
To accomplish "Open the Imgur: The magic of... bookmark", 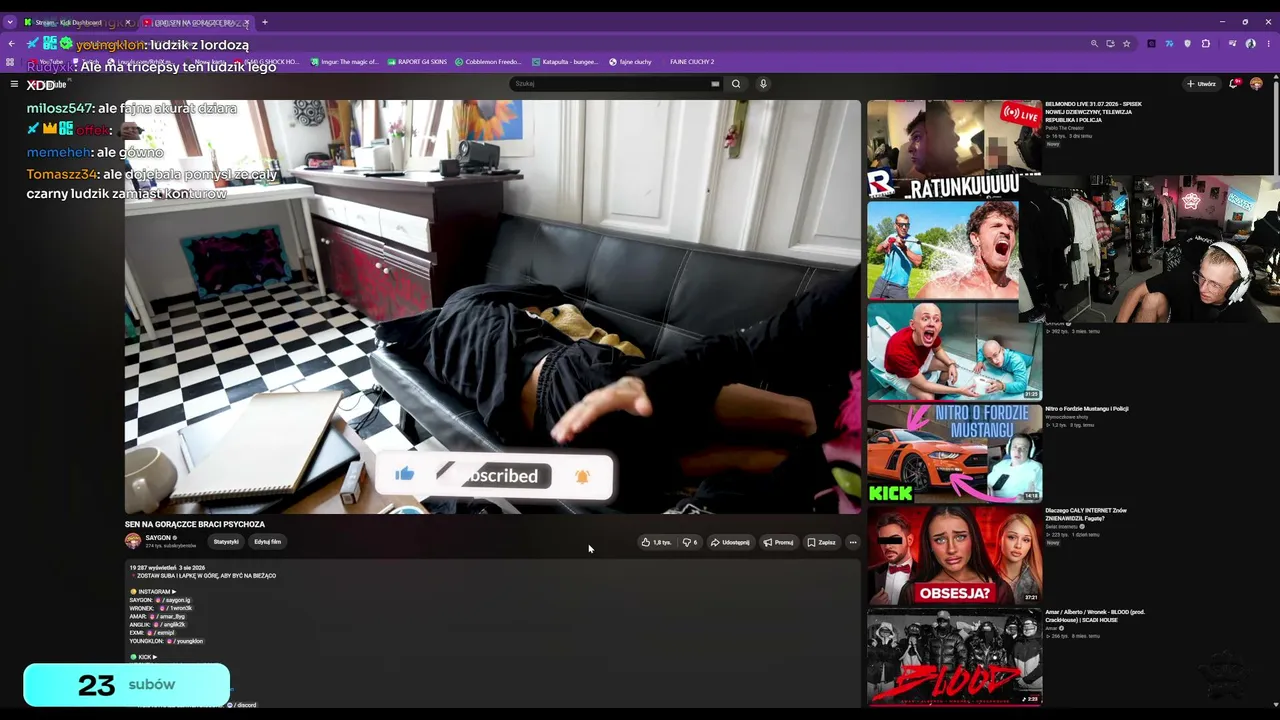I will point(344,62).
